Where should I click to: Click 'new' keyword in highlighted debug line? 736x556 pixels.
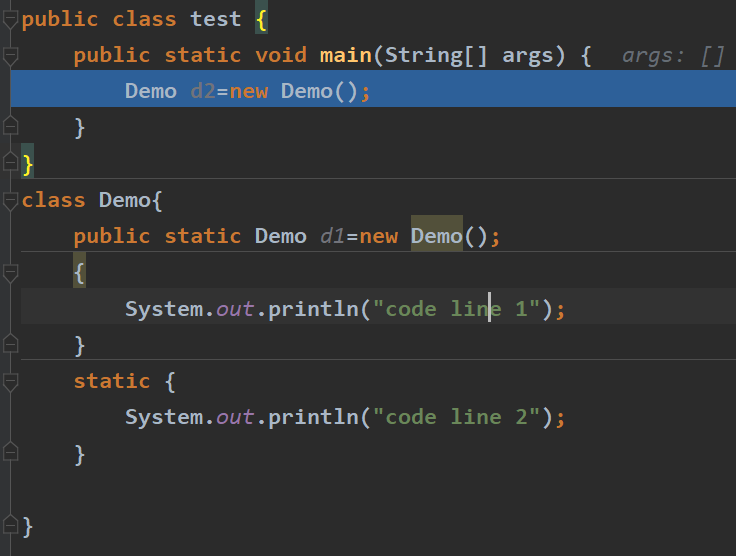pos(249,91)
